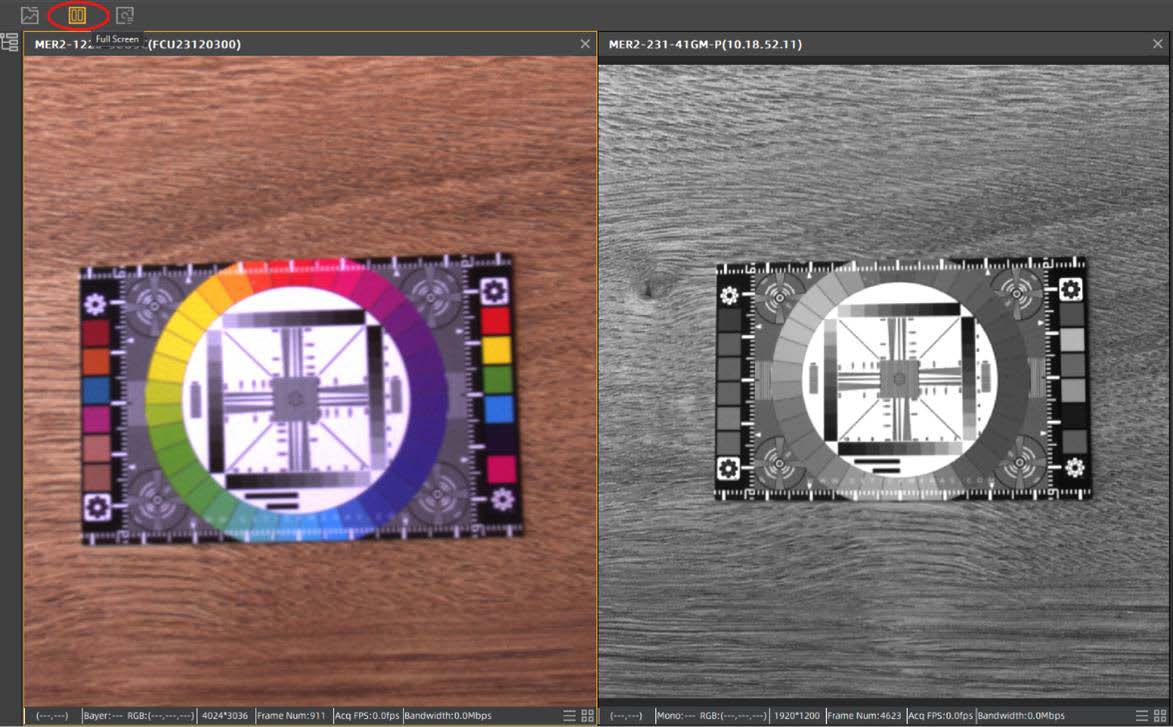This screenshot has width=1173, height=727.
Task: Click grid icon in left camera status bar
Action: 587,716
